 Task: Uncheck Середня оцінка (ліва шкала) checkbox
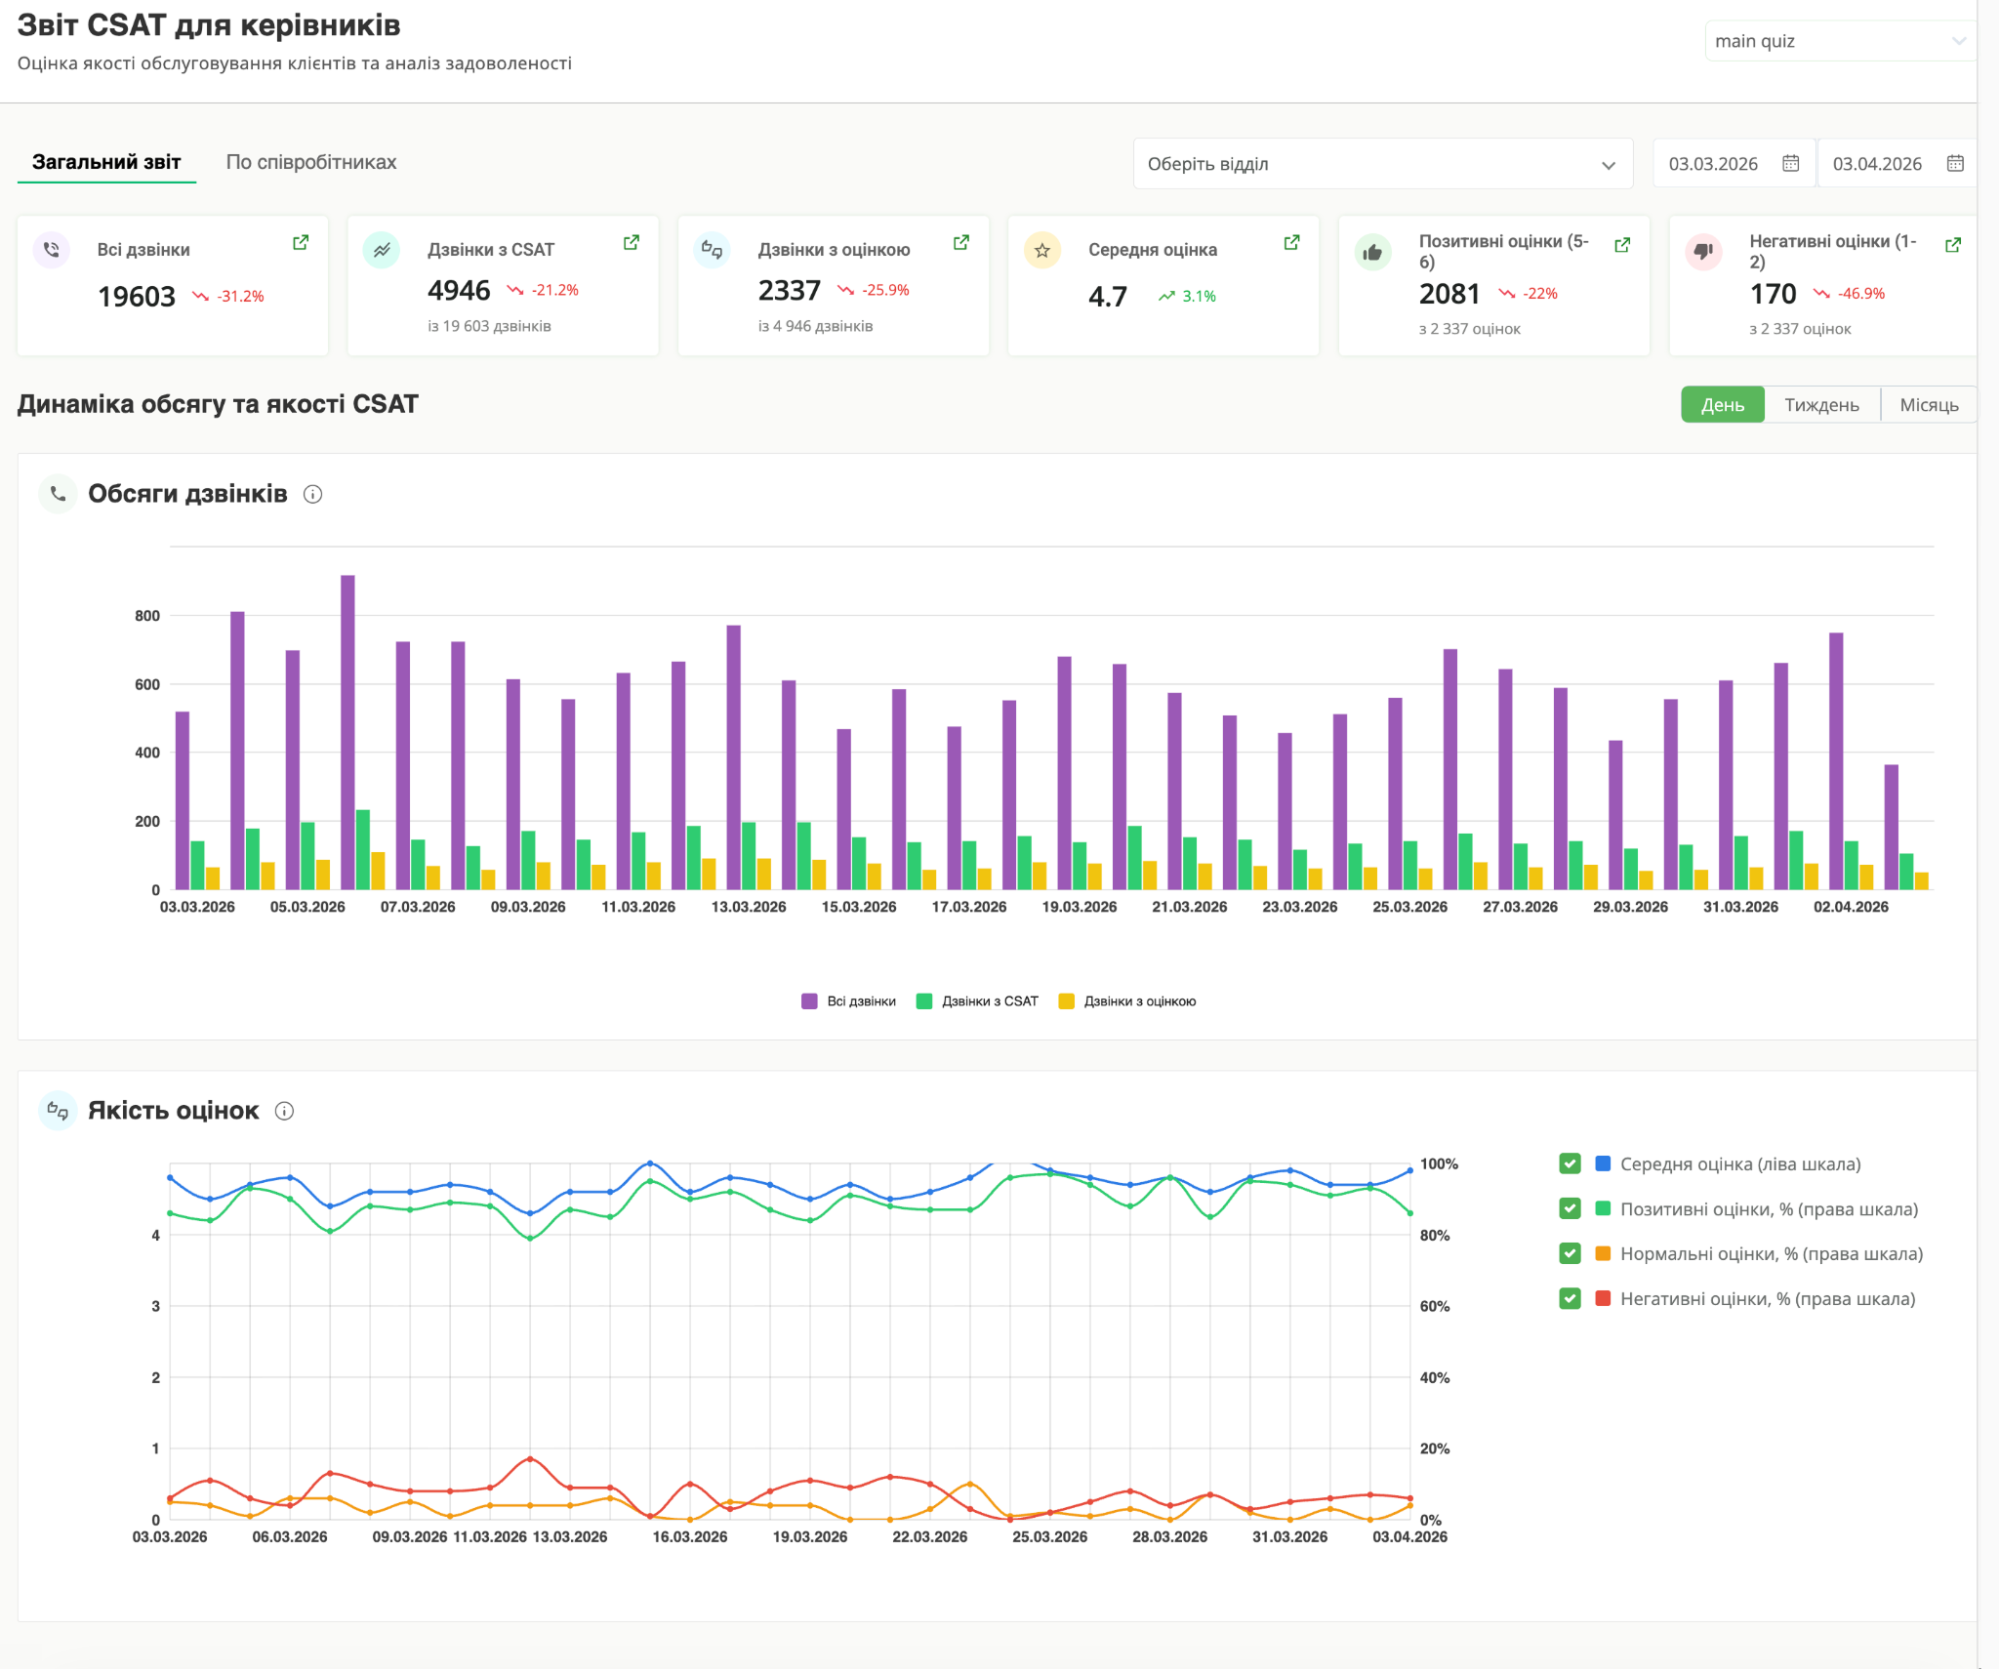coord(1569,1164)
